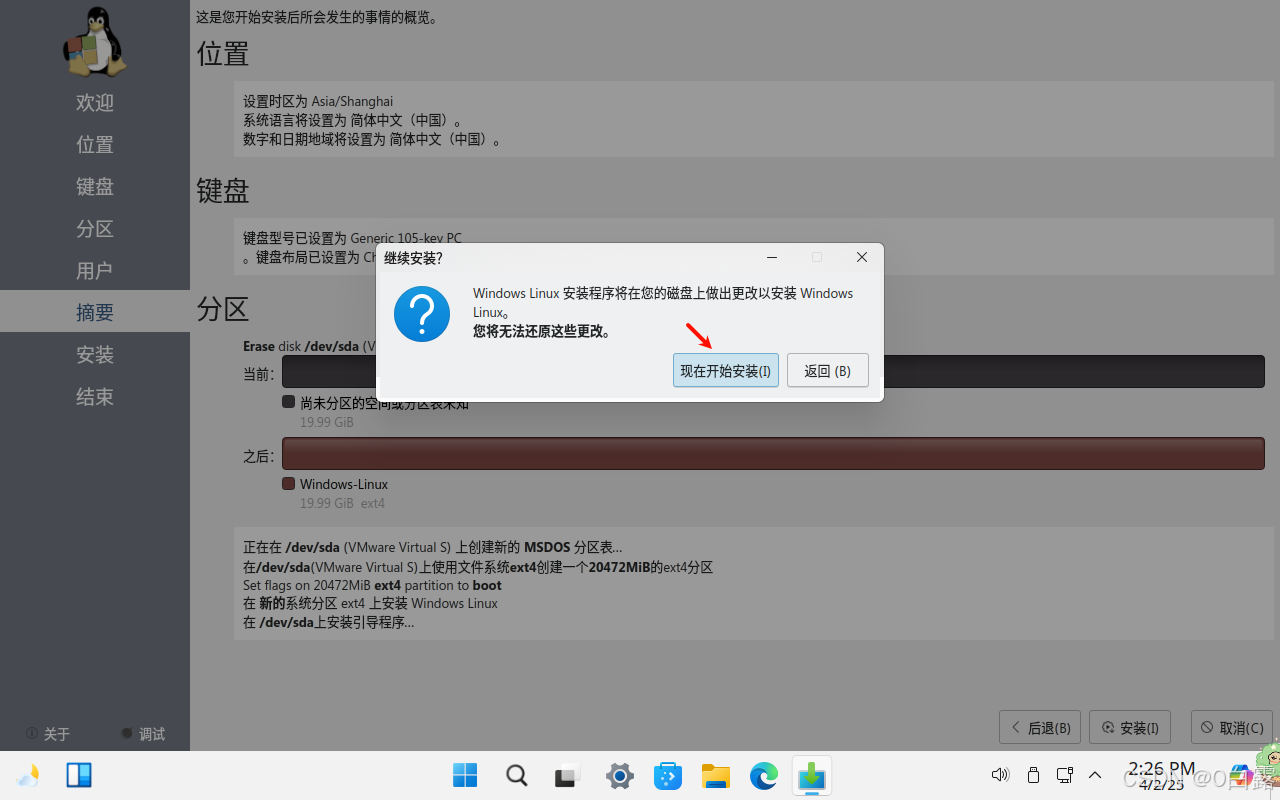Viewport: 1280px width, 800px height.
Task: Expand the hidden tray icons chevron
Action: (1095, 775)
